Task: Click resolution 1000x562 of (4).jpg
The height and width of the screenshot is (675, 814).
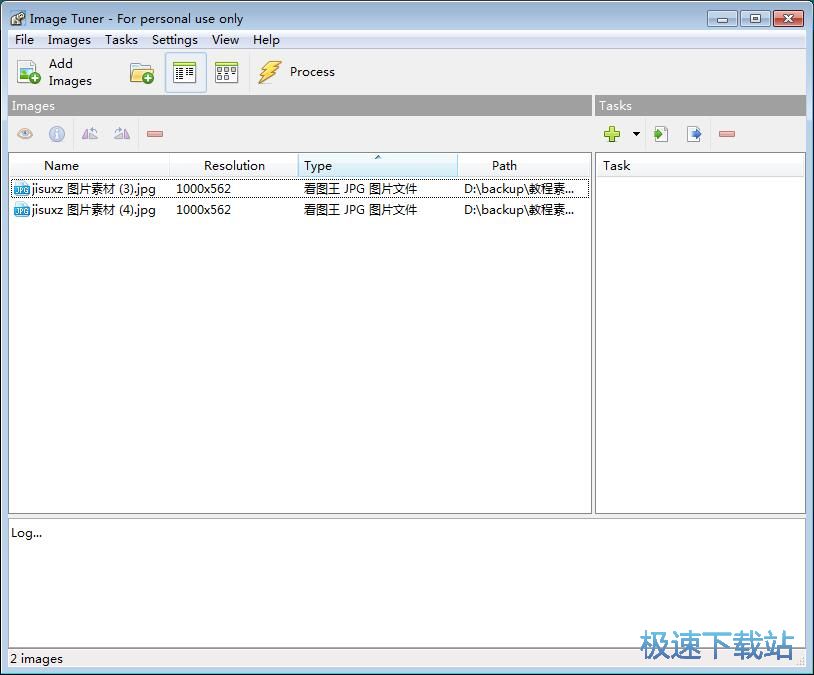Action: point(204,210)
